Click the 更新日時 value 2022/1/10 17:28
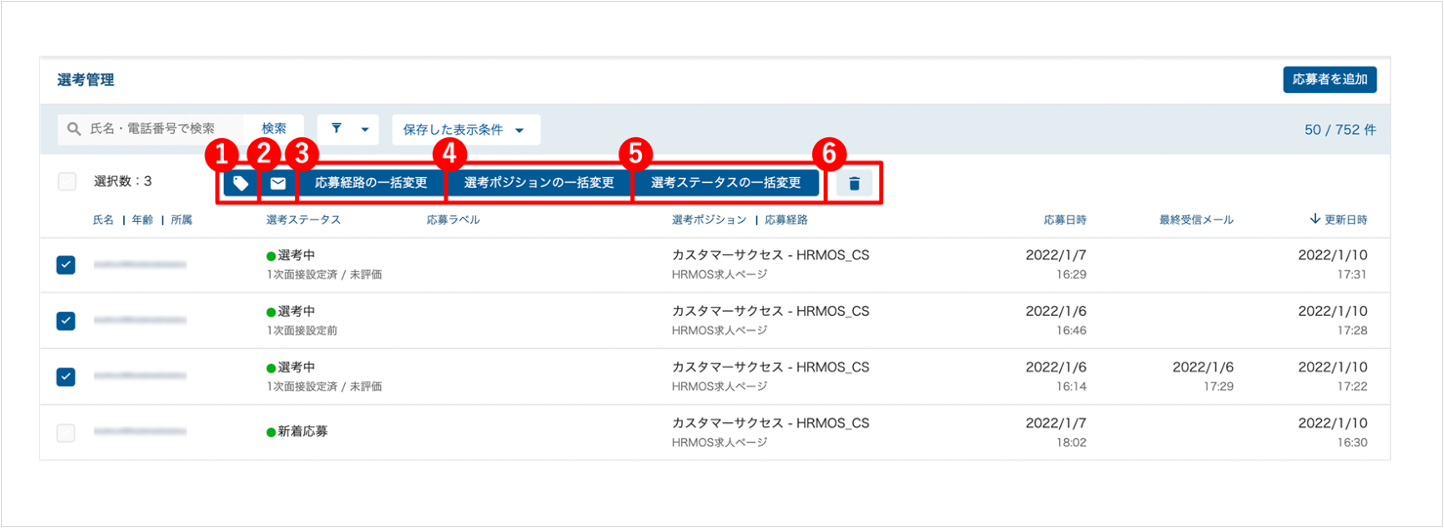This screenshot has height=528, width=1444. coord(1332,320)
